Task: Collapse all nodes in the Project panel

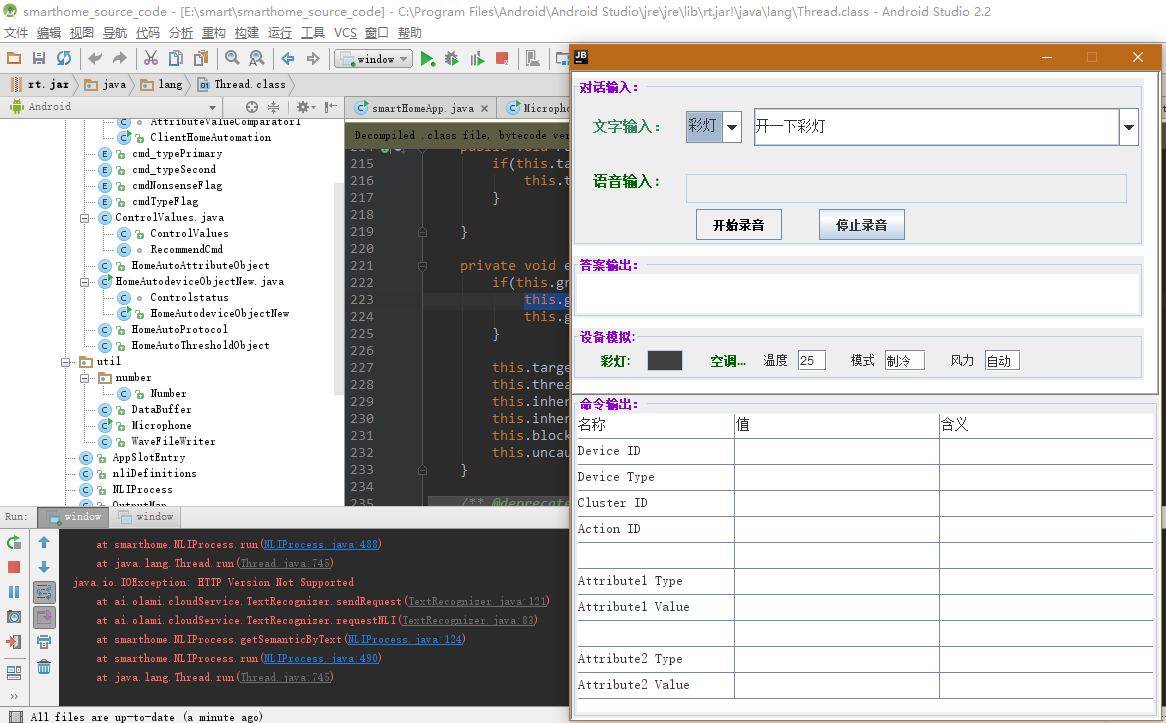Action: (x=274, y=107)
